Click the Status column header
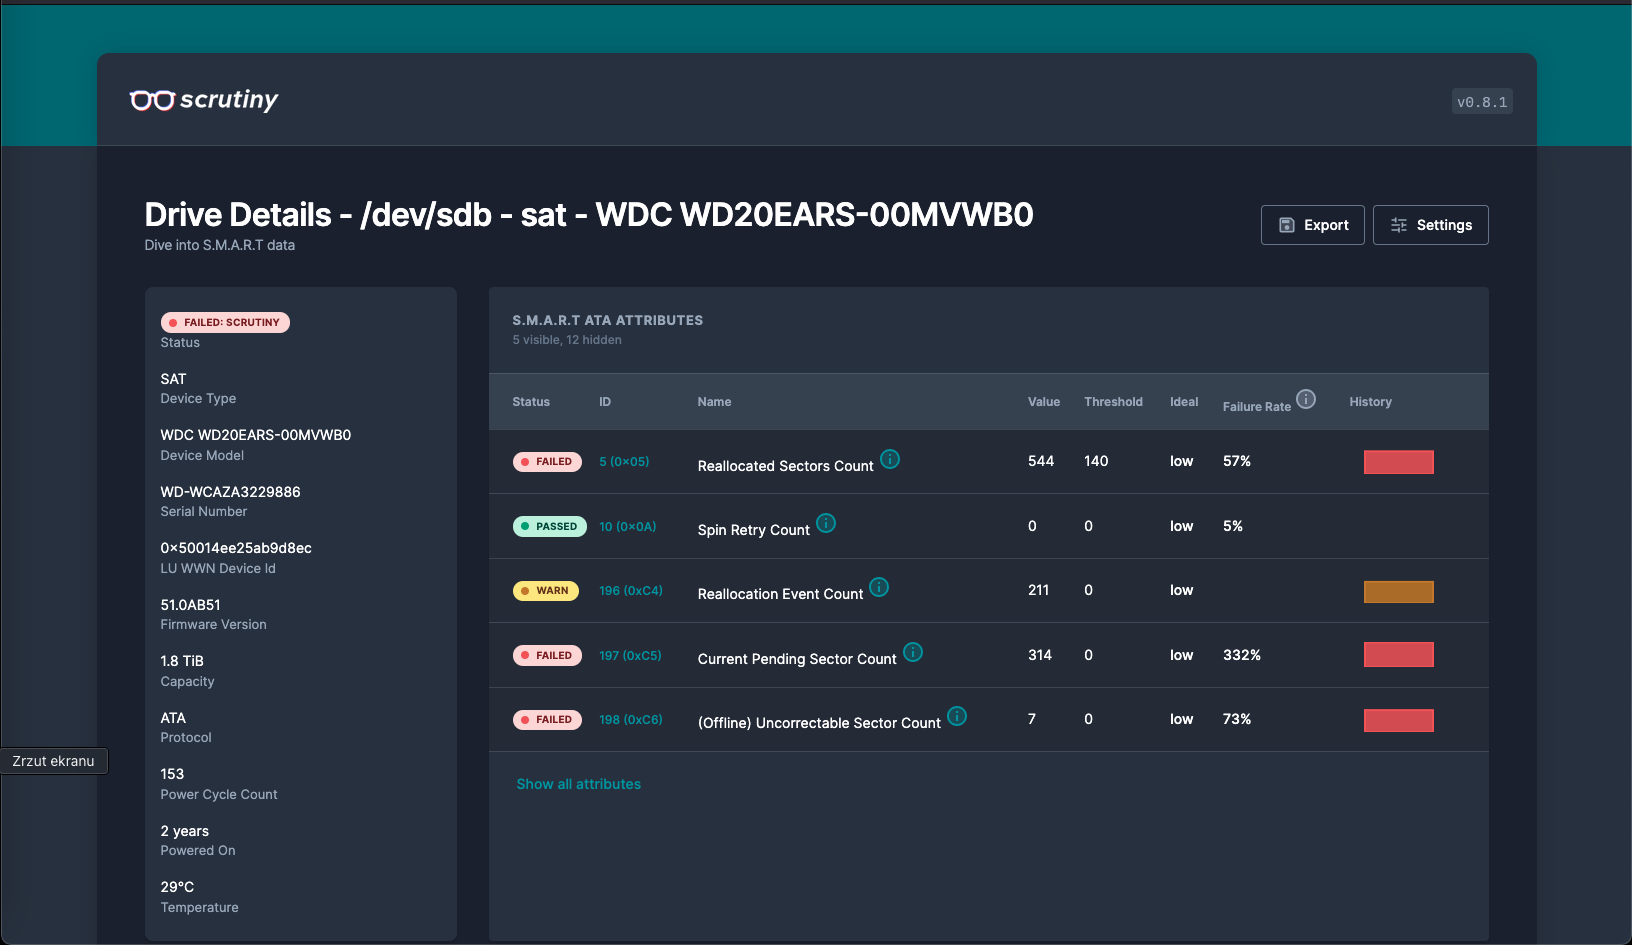 531,402
